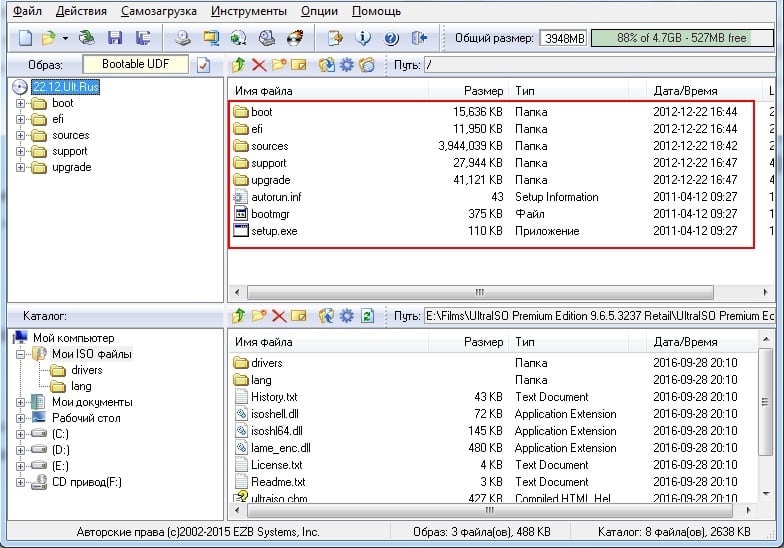The height and width of the screenshot is (548, 784).
Task: Open the Самозагрузка menu
Action: click(159, 11)
